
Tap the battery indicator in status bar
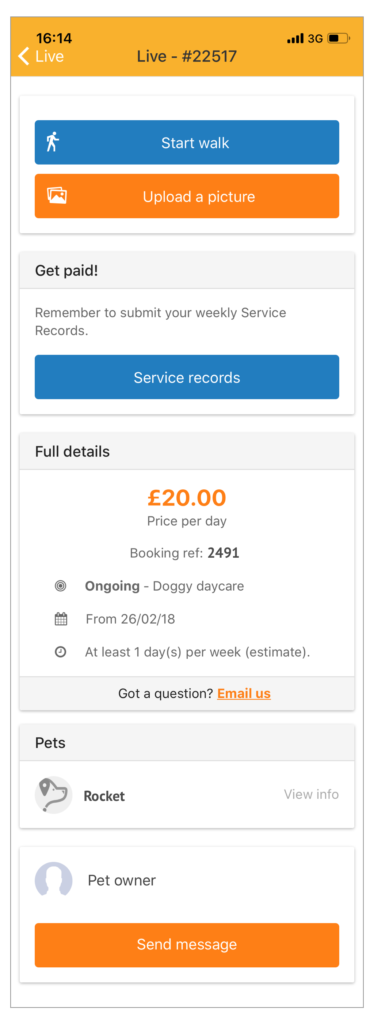click(x=339, y=39)
